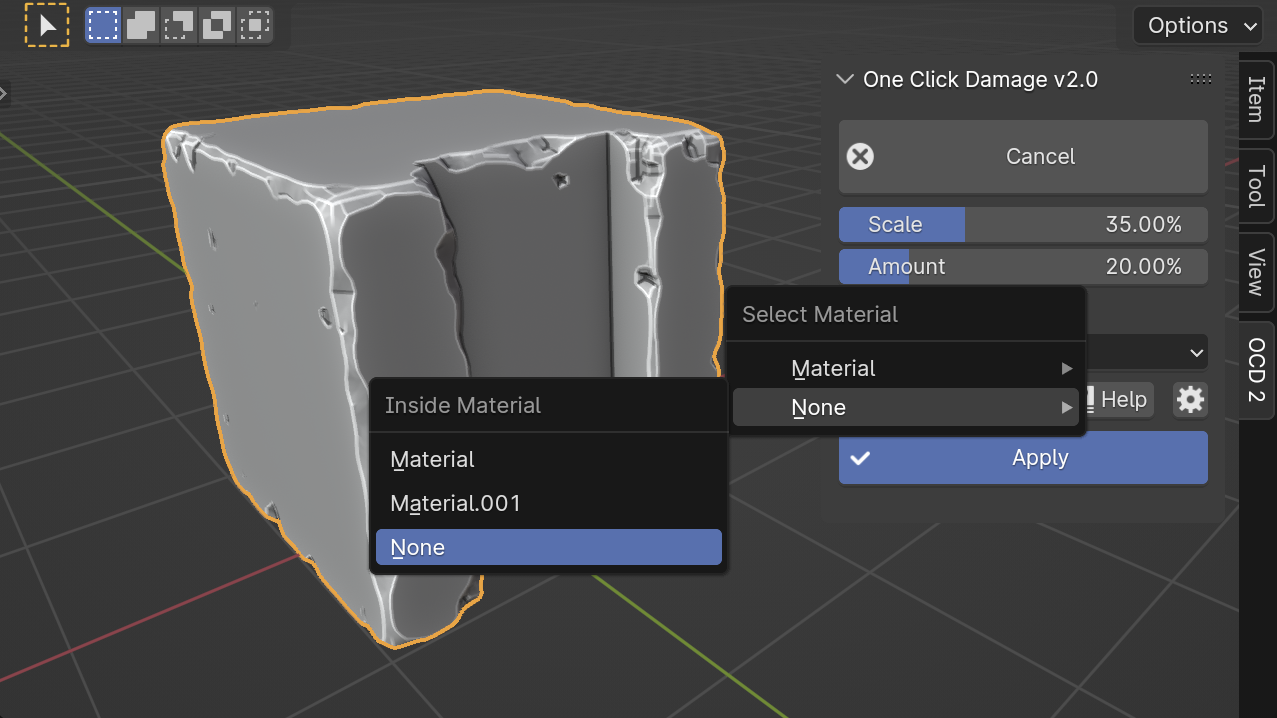Adjust the Amount slider at 20.00%
This screenshot has height=718, width=1277.
[1023, 267]
